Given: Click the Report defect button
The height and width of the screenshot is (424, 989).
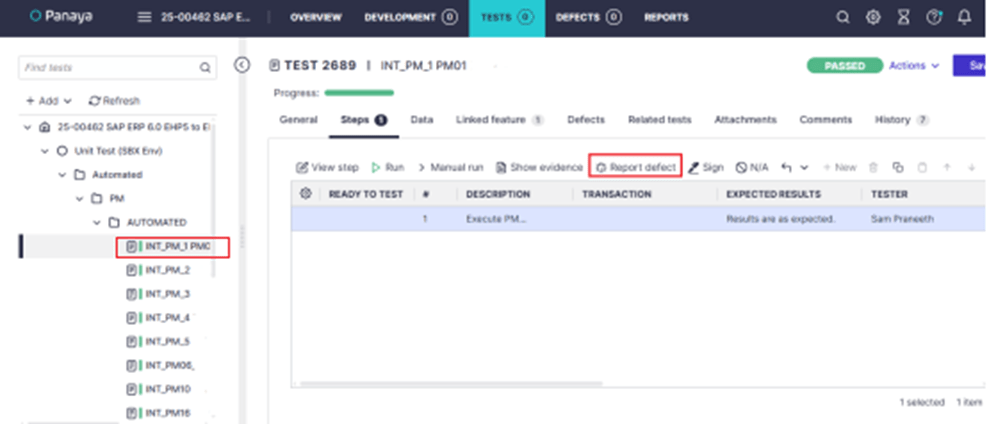Looking at the screenshot, I should [x=636, y=167].
